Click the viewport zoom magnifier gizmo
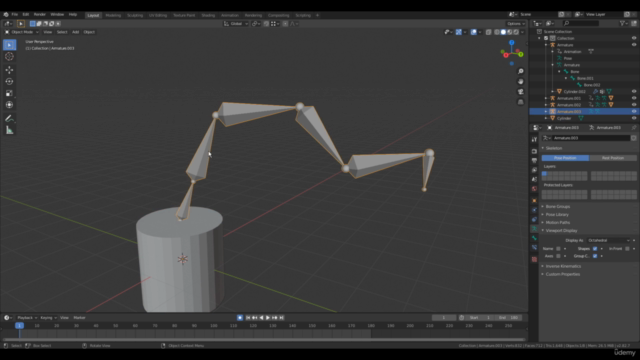 coord(520,71)
